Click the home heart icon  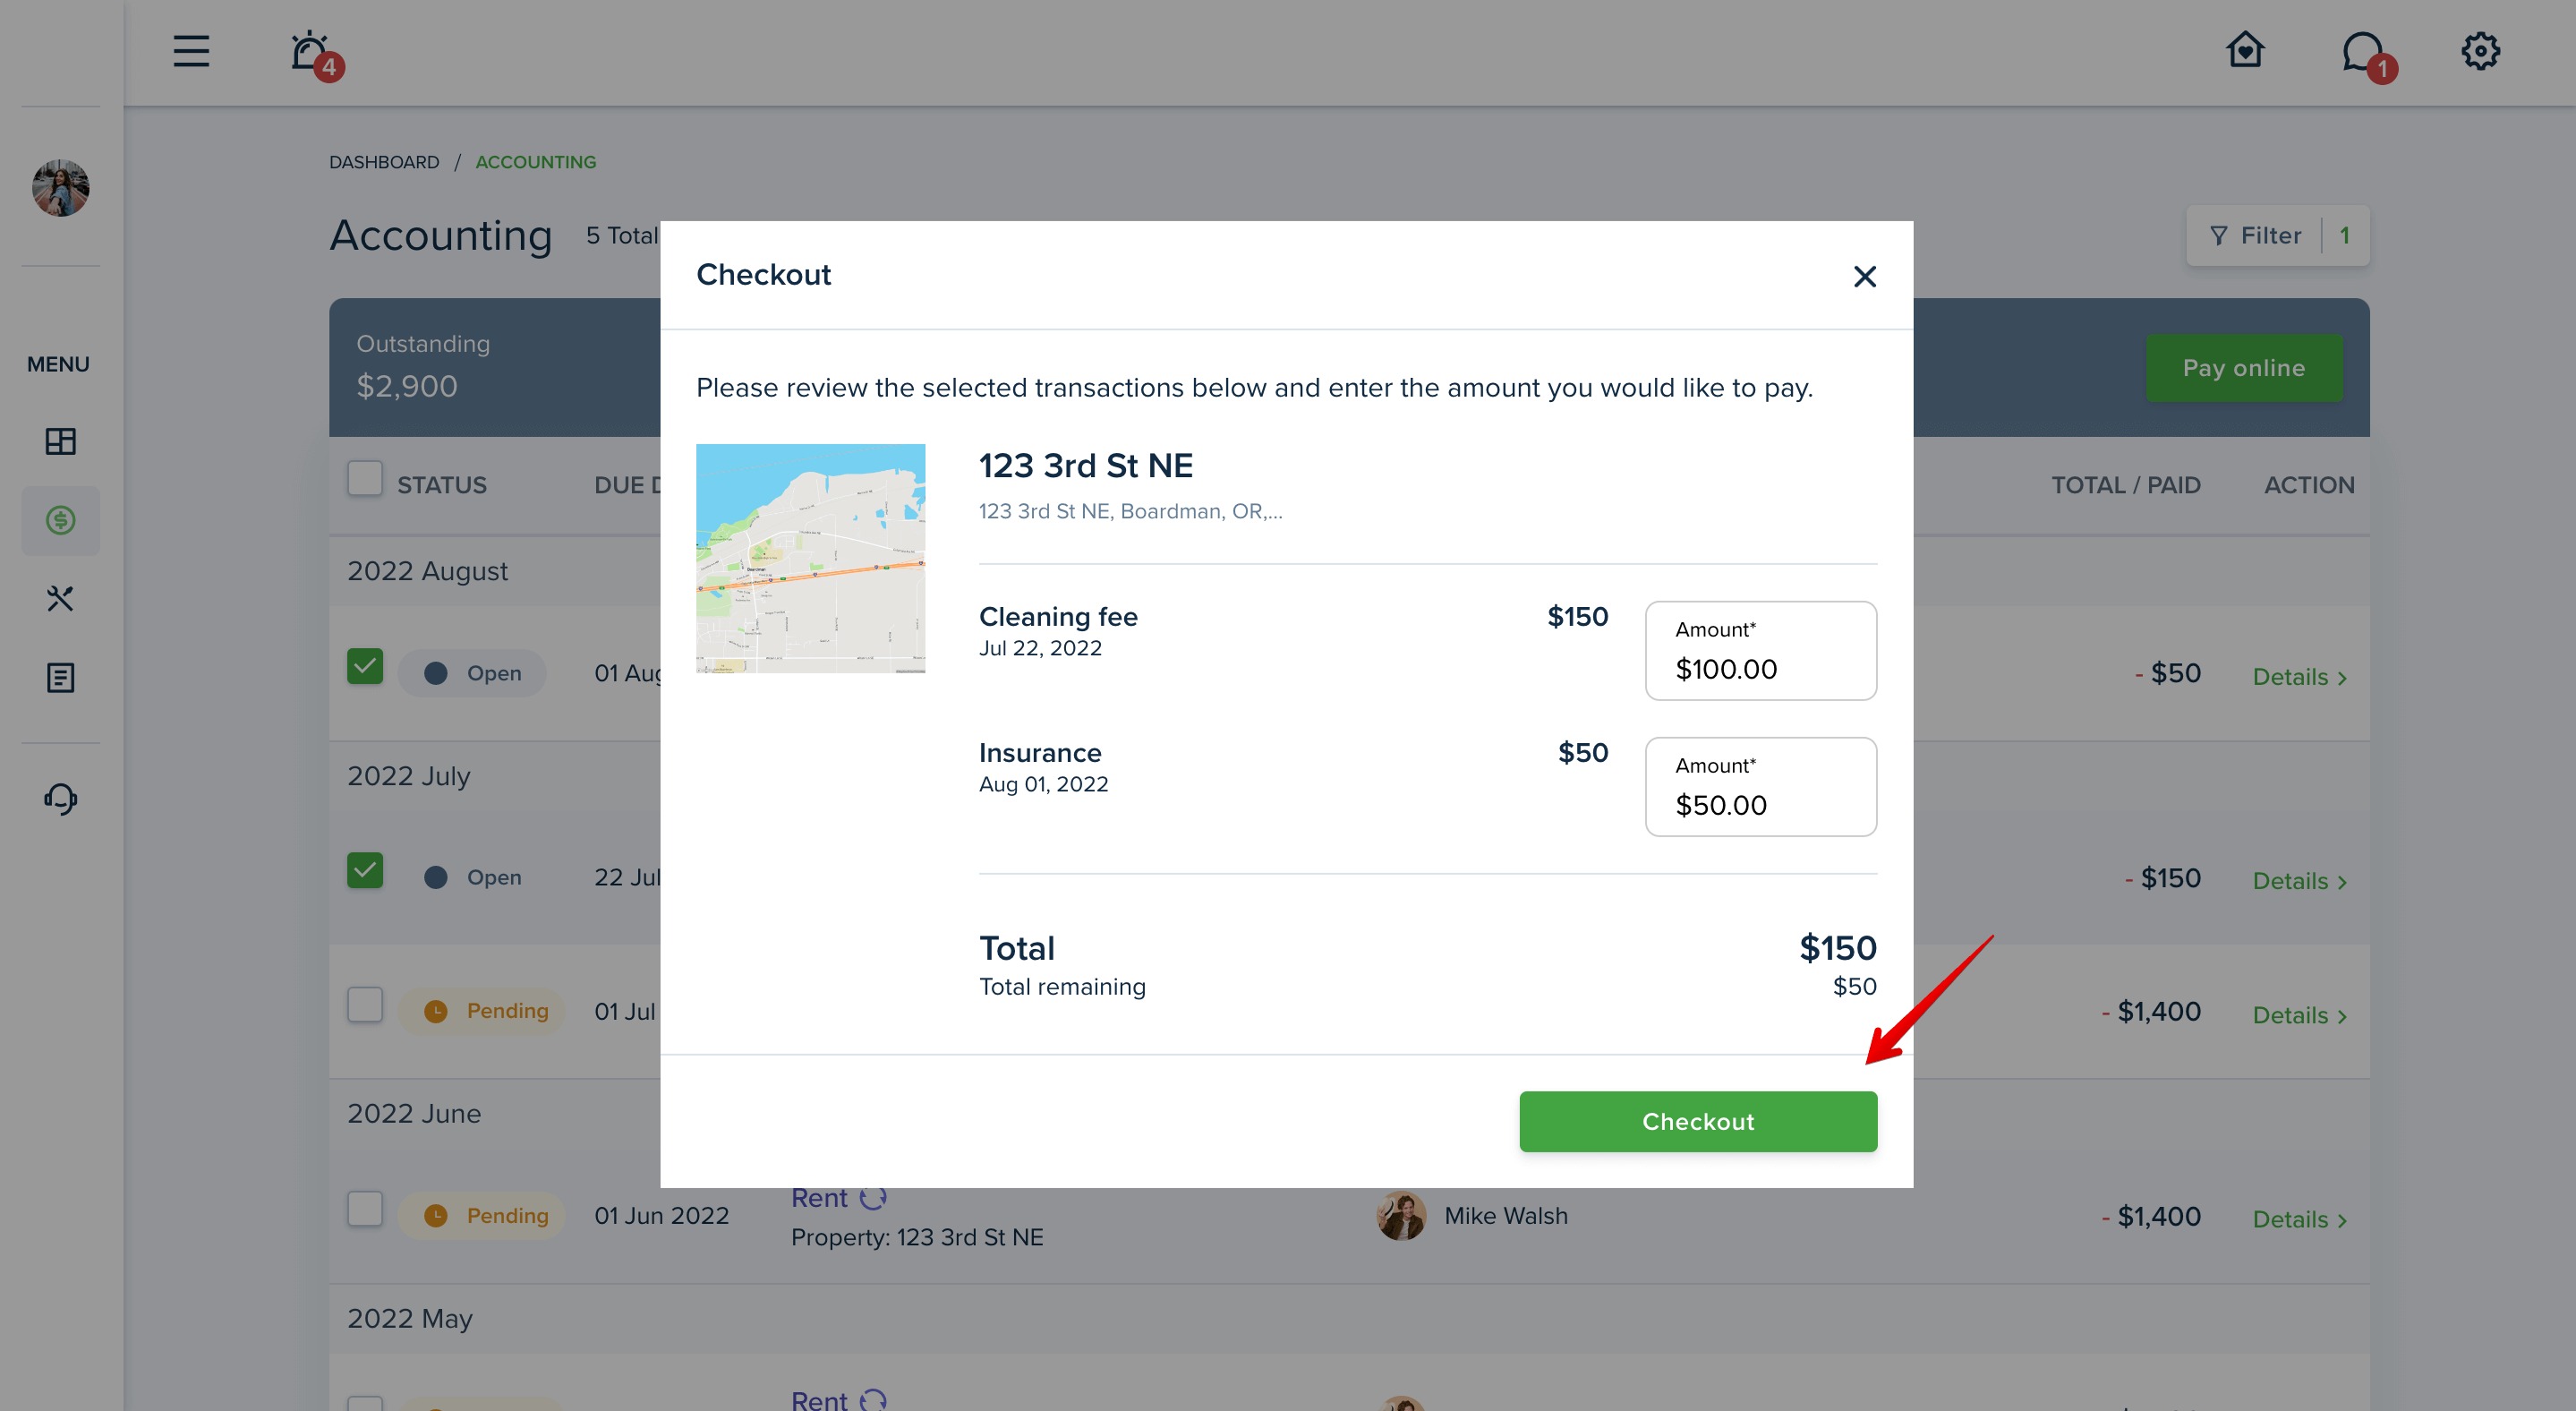point(2245,50)
